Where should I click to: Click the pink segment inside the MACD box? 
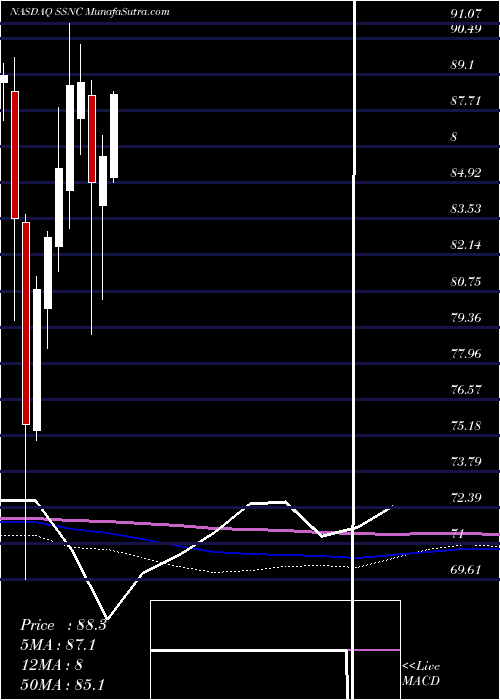(x=374, y=650)
